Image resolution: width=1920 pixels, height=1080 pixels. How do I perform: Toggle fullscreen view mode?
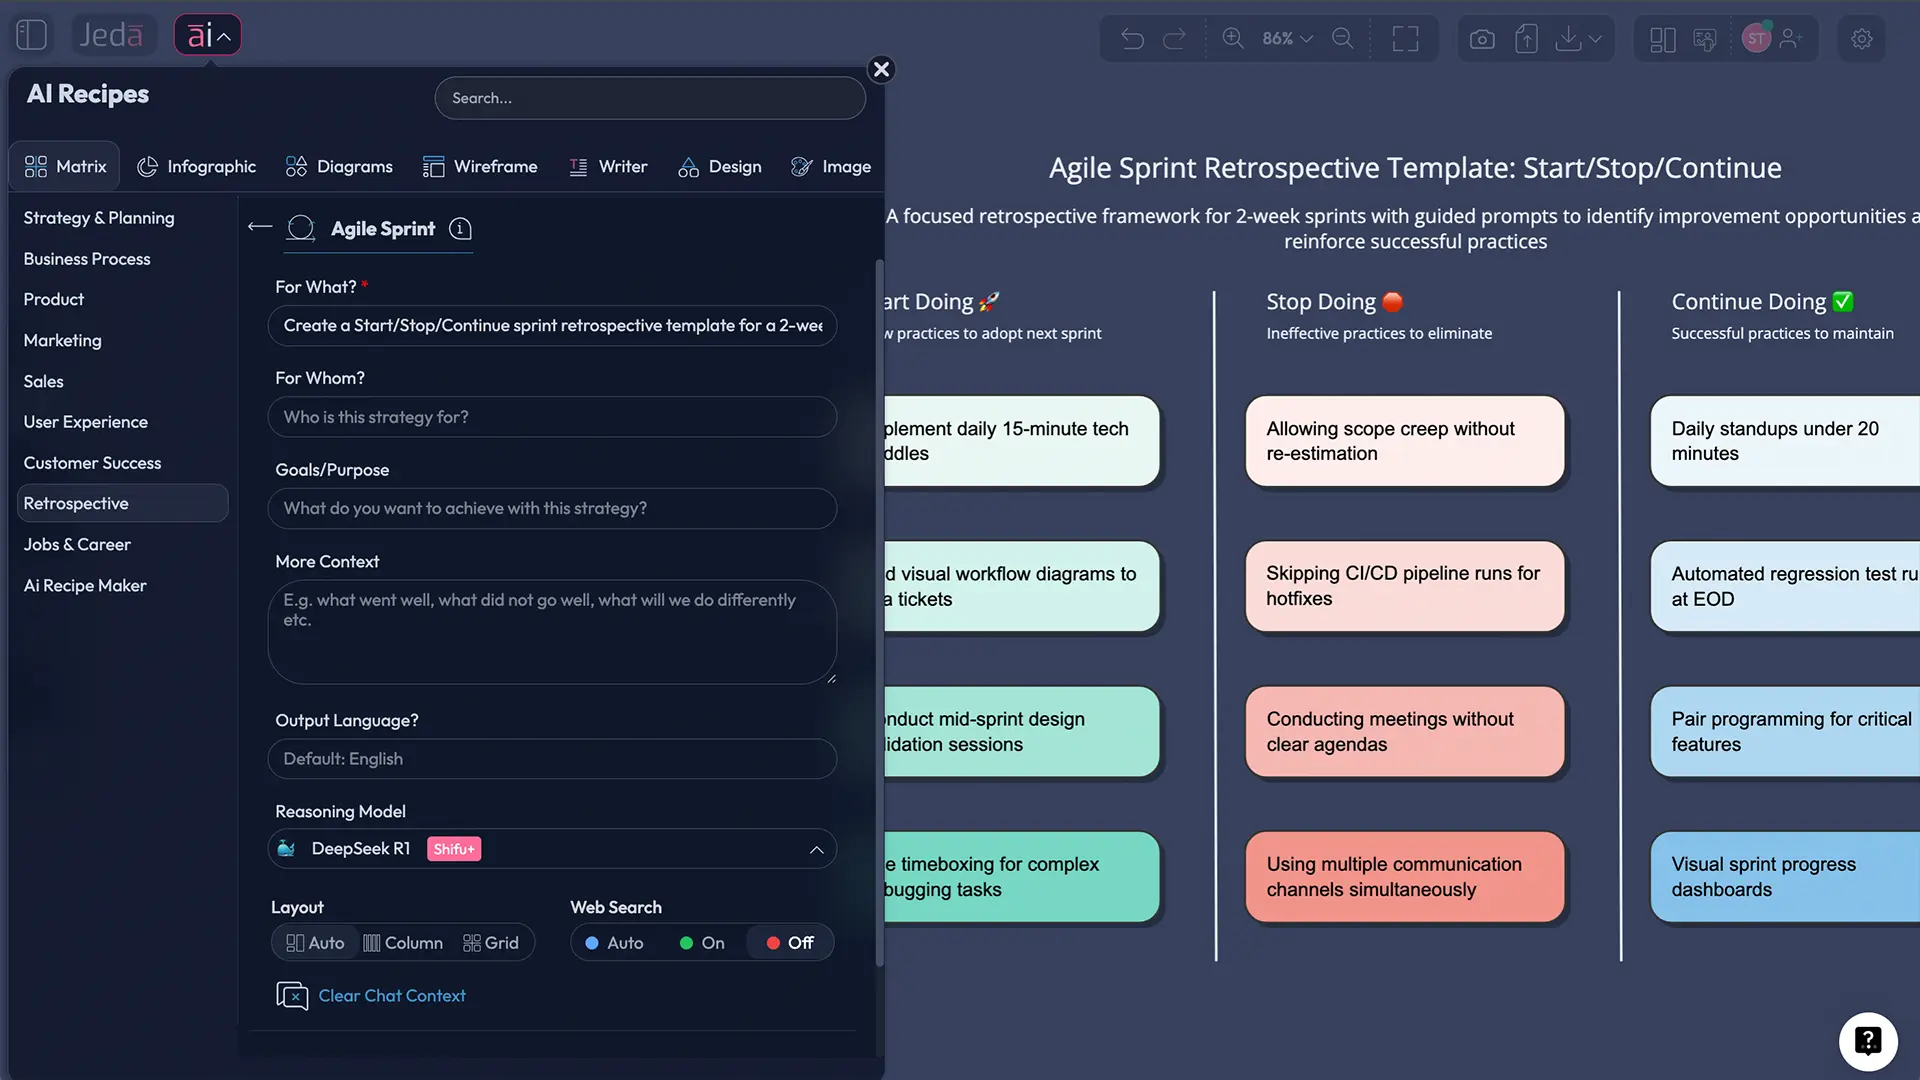1406,38
